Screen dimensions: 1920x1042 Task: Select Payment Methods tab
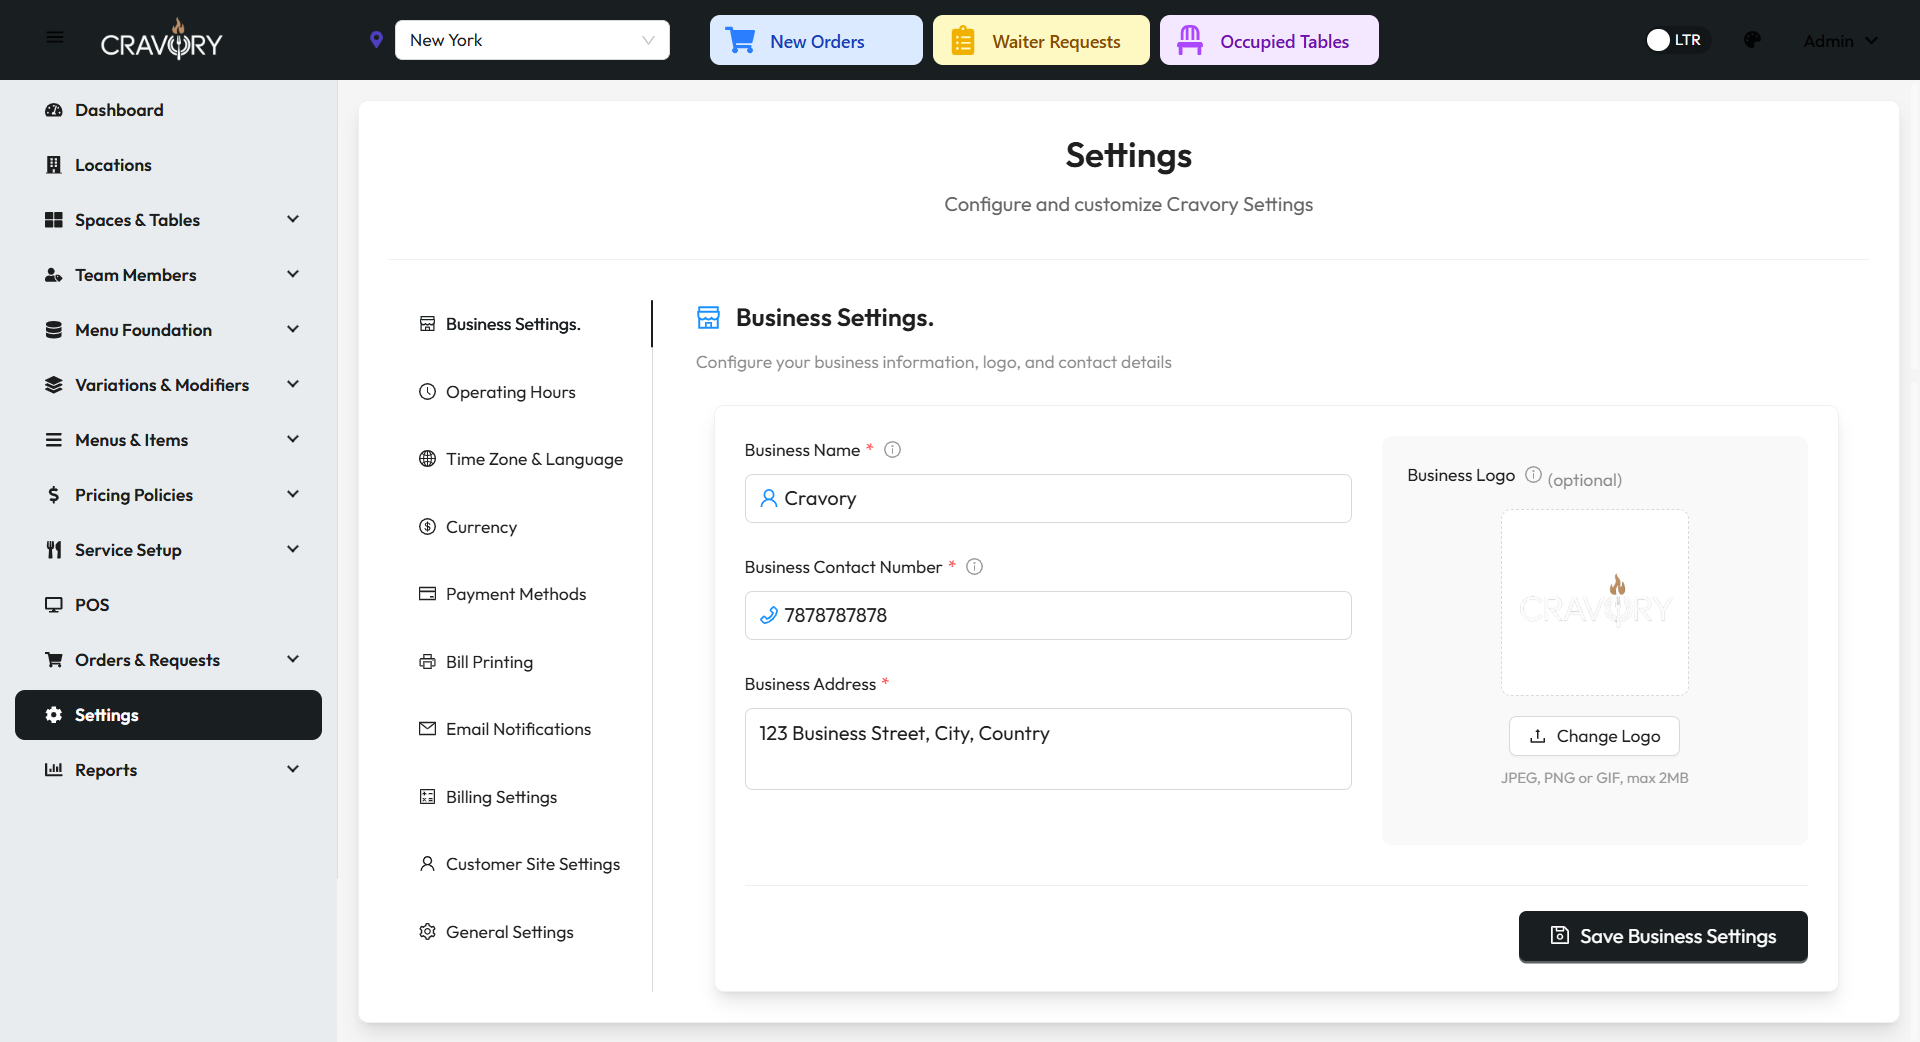[520, 594]
